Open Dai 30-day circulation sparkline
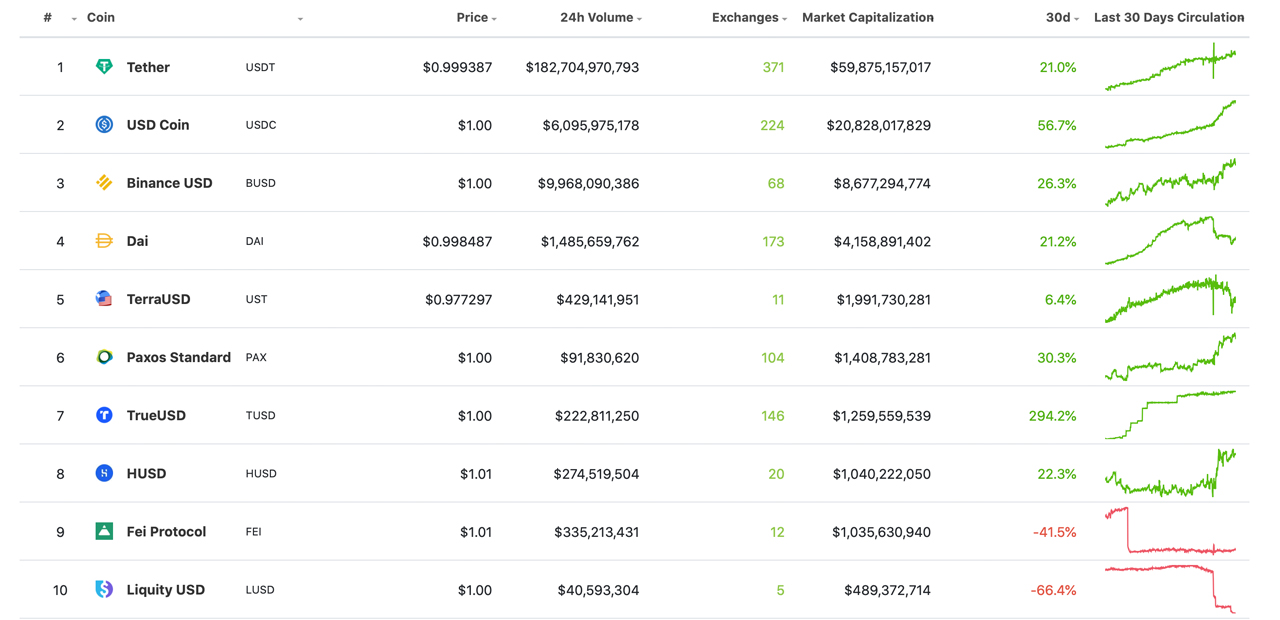The height and width of the screenshot is (620, 1280). [x=1170, y=241]
